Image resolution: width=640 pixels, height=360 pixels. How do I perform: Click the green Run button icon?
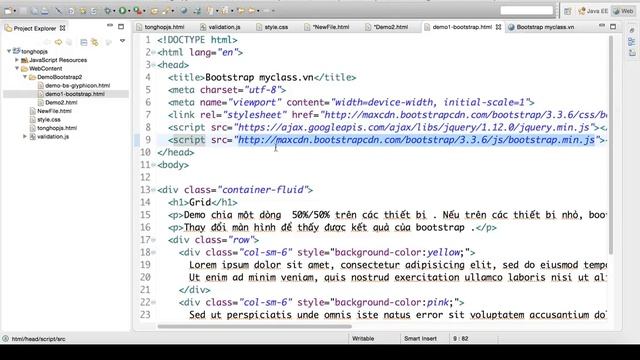[122, 11]
